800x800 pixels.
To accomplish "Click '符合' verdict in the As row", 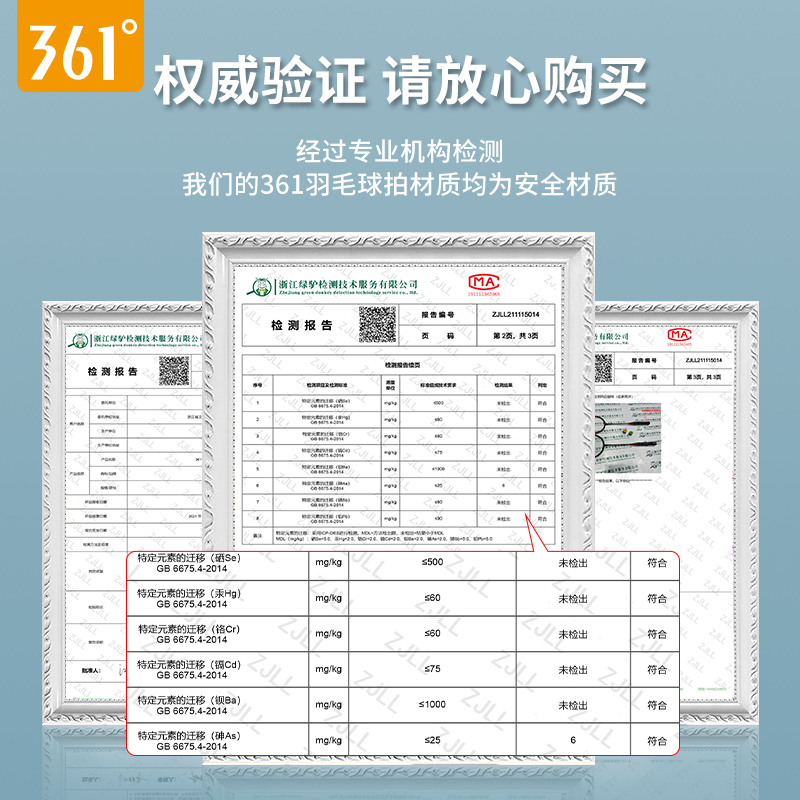I will 657,741.
